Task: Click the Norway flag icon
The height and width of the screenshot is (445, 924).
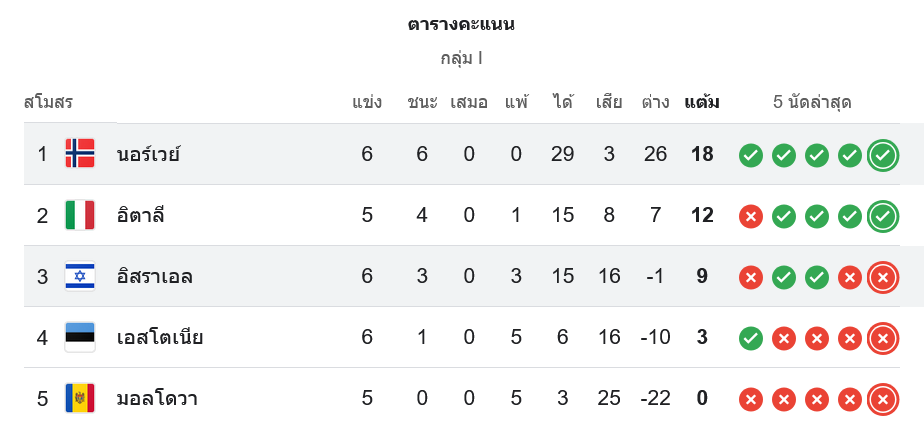Action: pyautogui.click(x=80, y=154)
